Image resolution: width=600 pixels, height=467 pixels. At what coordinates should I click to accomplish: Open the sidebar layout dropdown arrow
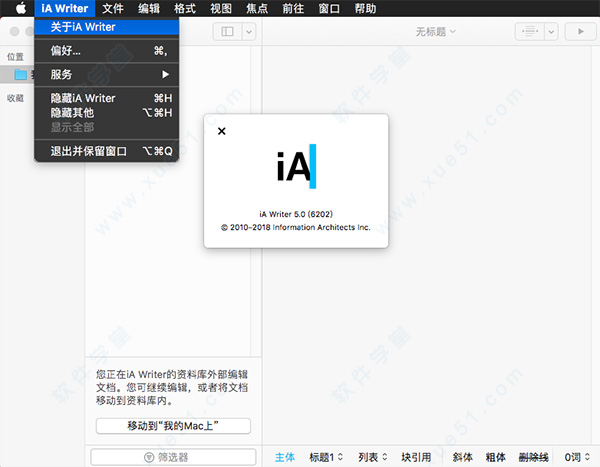(249, 31)
